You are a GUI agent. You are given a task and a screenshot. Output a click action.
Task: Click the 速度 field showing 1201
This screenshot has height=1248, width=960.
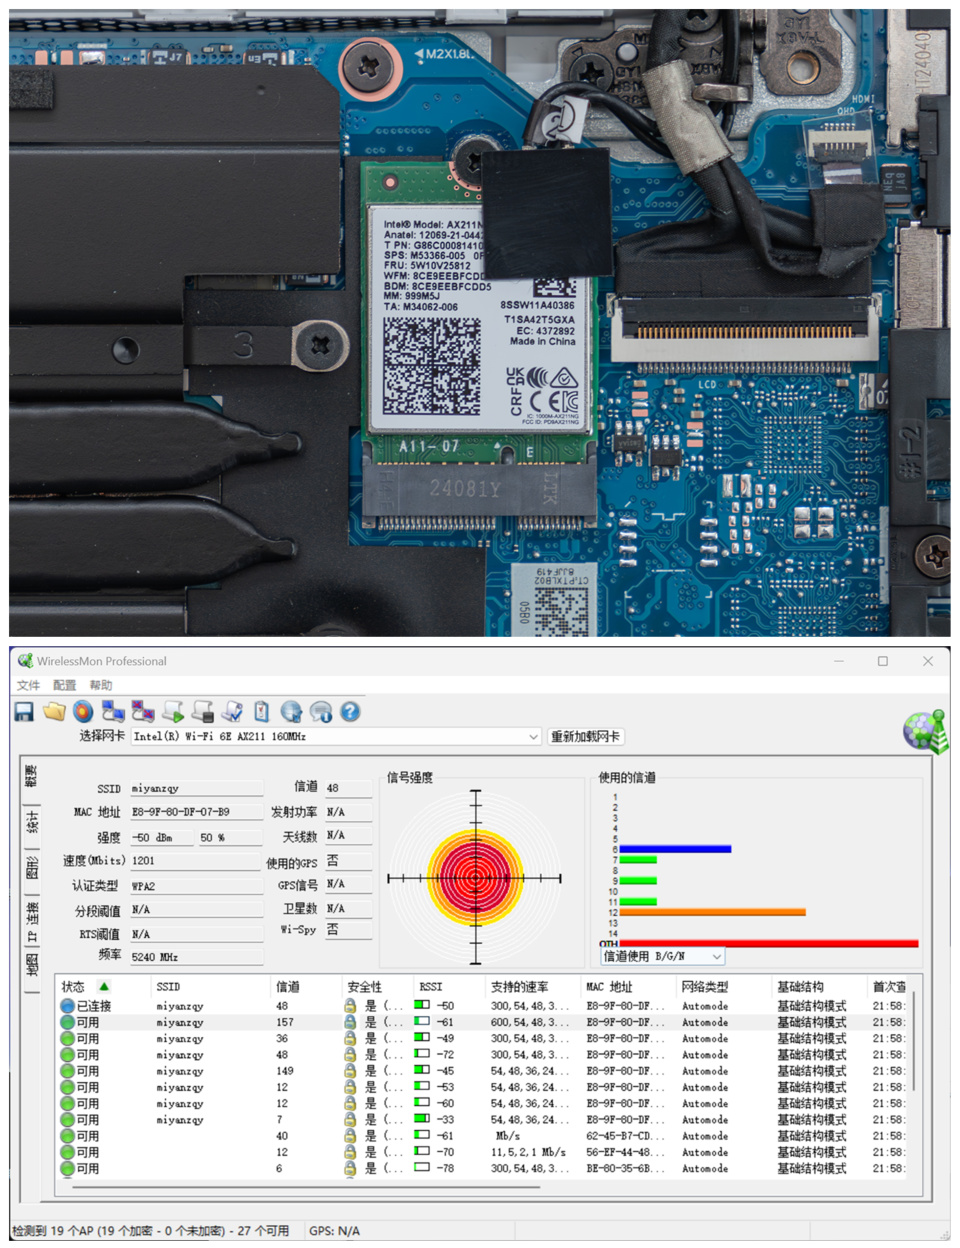click(196, 860)
